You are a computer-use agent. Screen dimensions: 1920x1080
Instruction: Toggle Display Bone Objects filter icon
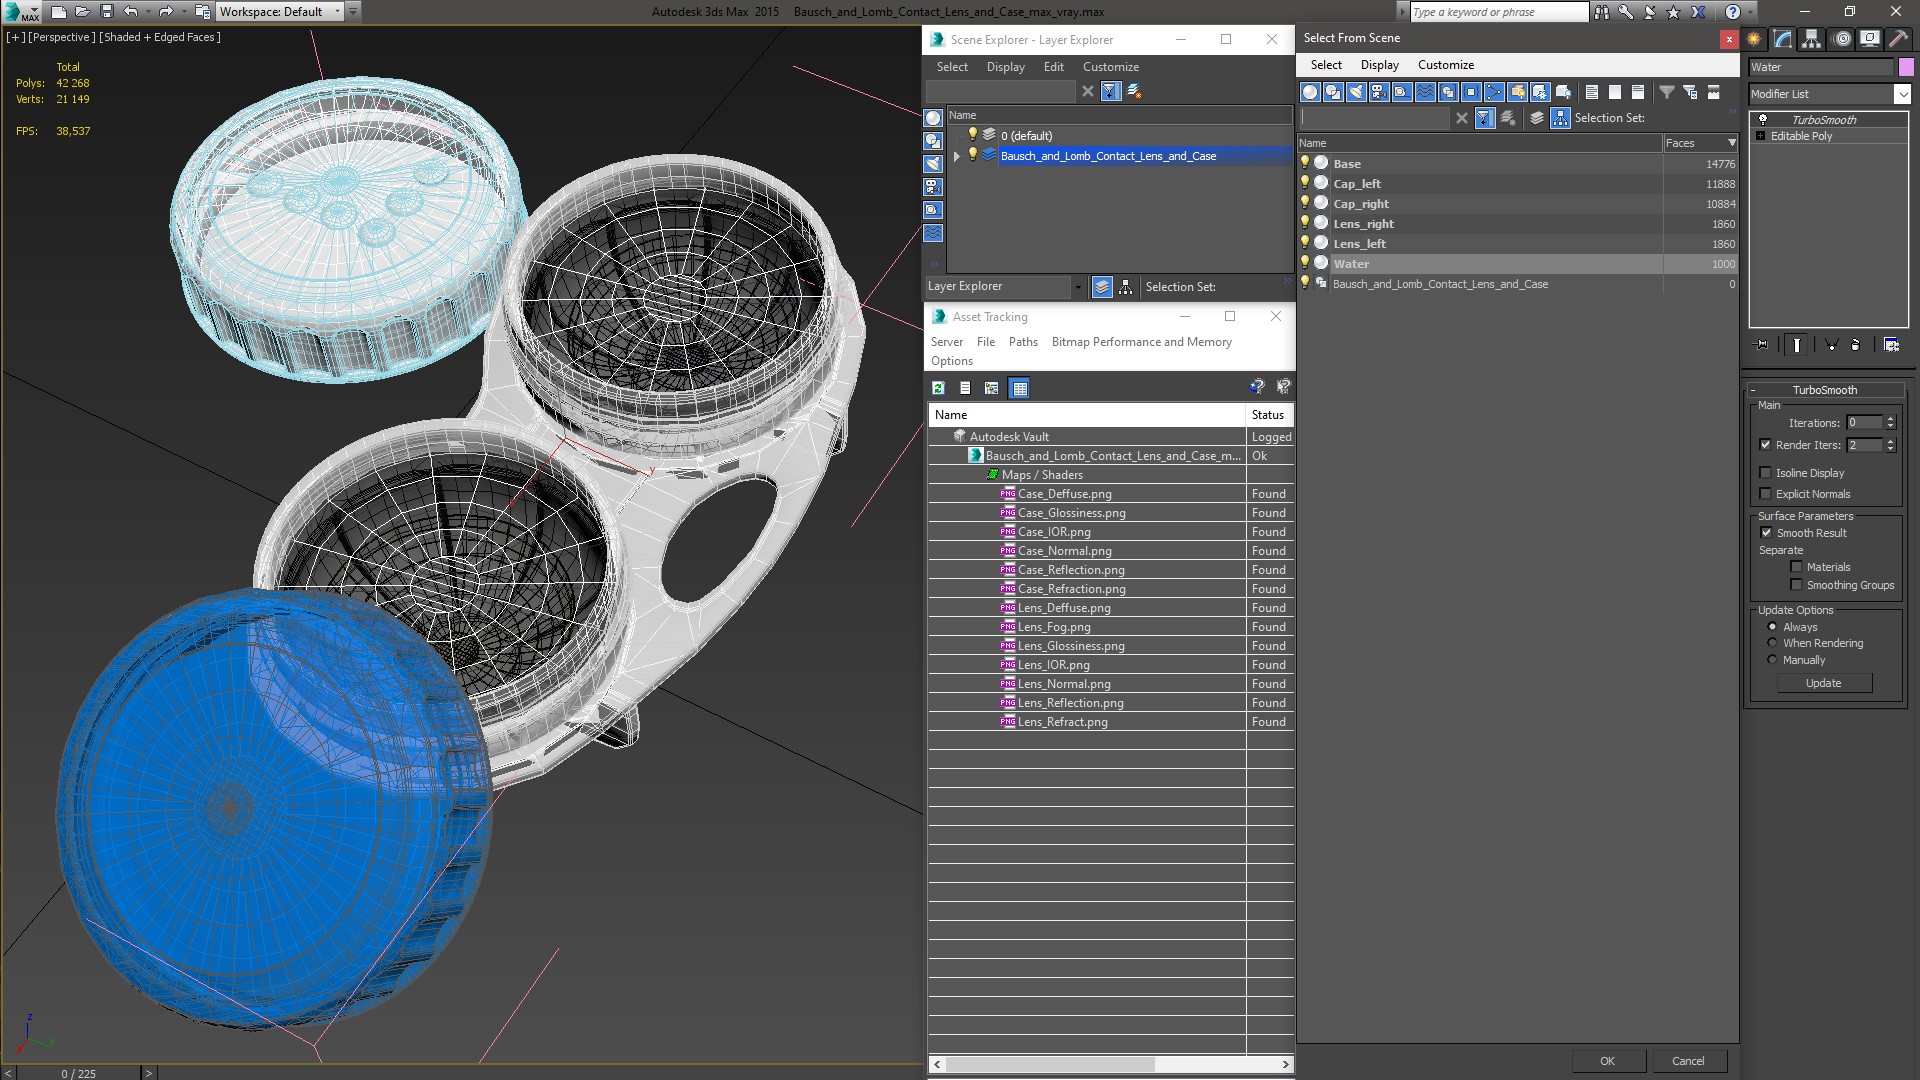click(1494, 92)
